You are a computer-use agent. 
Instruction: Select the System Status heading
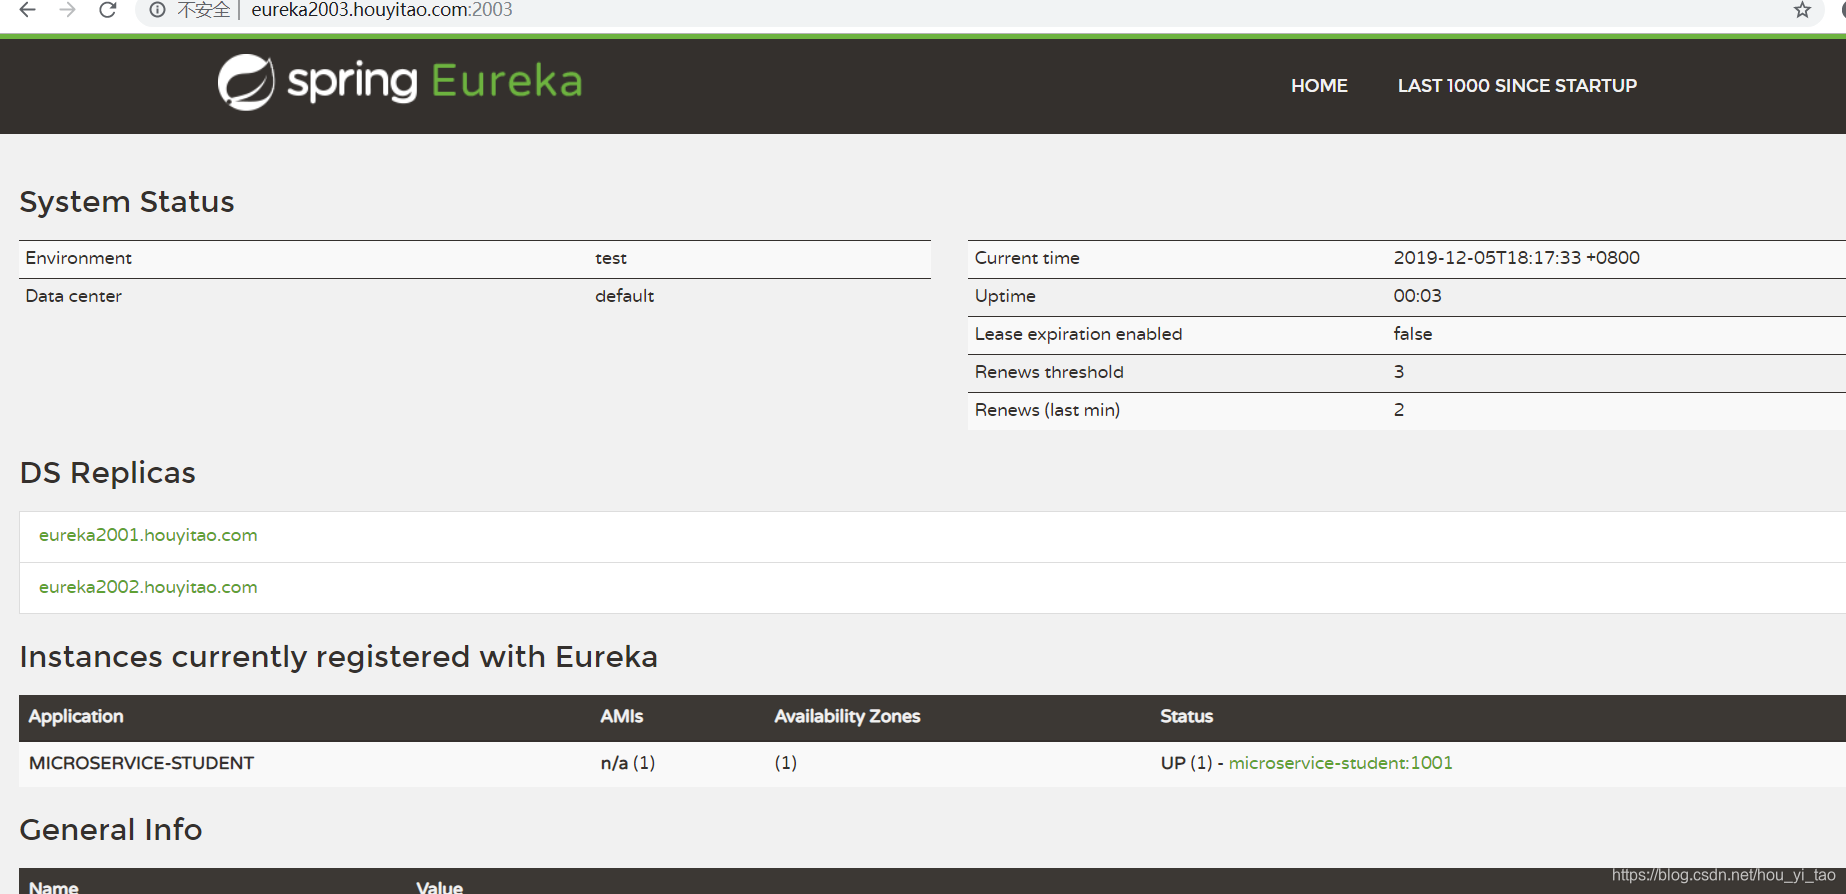[x=127, y=202]
